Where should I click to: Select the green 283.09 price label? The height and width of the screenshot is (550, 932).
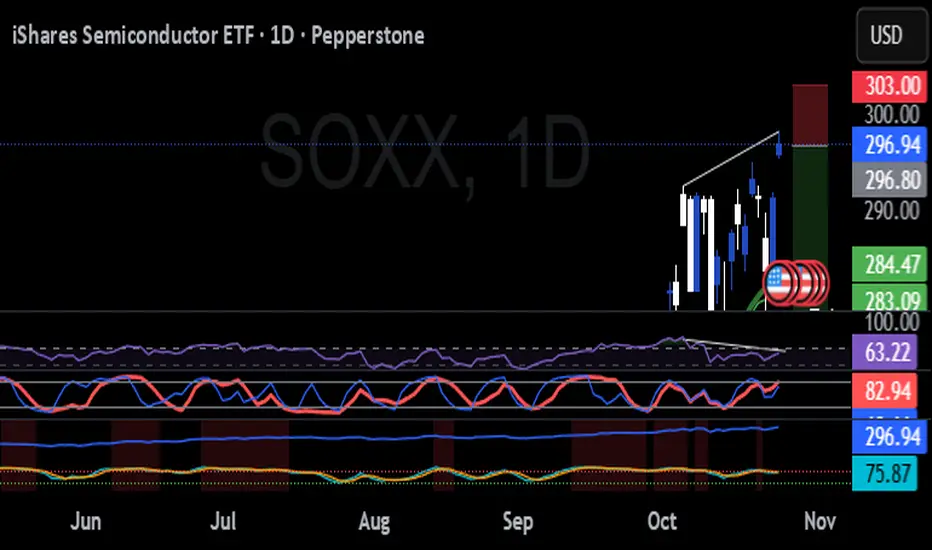click(889, 297)
